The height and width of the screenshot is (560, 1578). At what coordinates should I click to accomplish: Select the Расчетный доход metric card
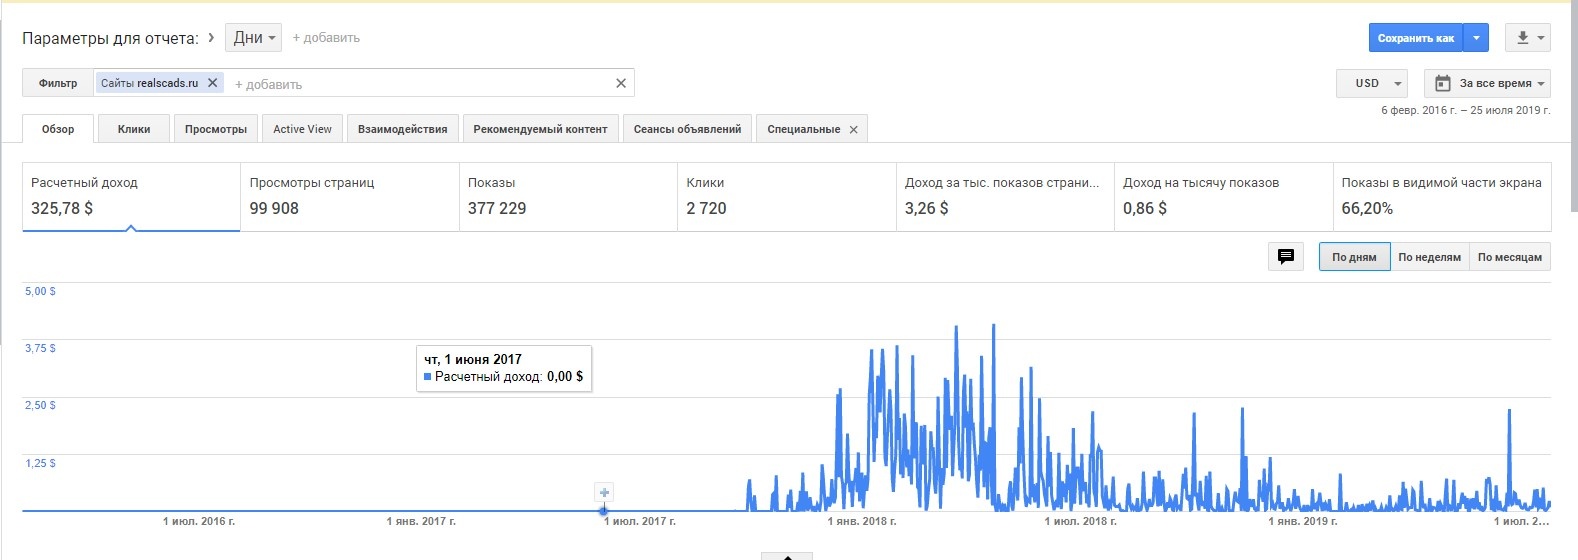click(x=131, y=197)
